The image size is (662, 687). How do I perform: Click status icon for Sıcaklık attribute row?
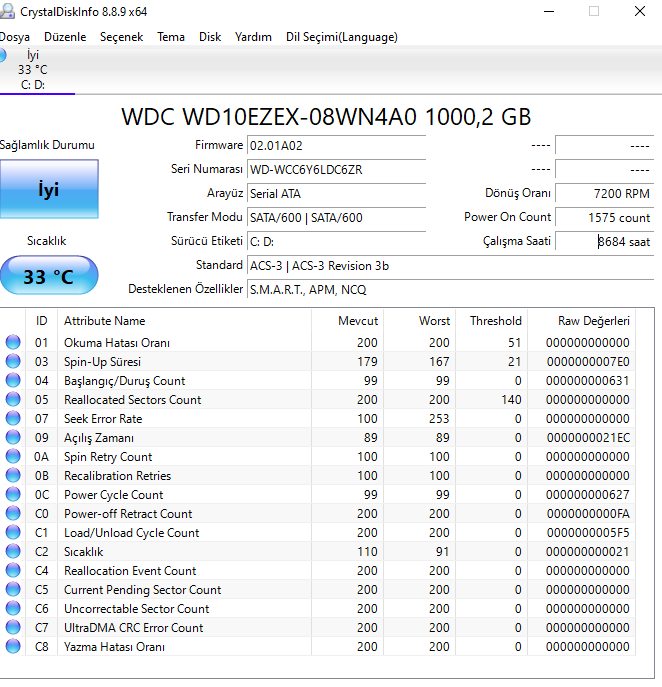[13, 551]
